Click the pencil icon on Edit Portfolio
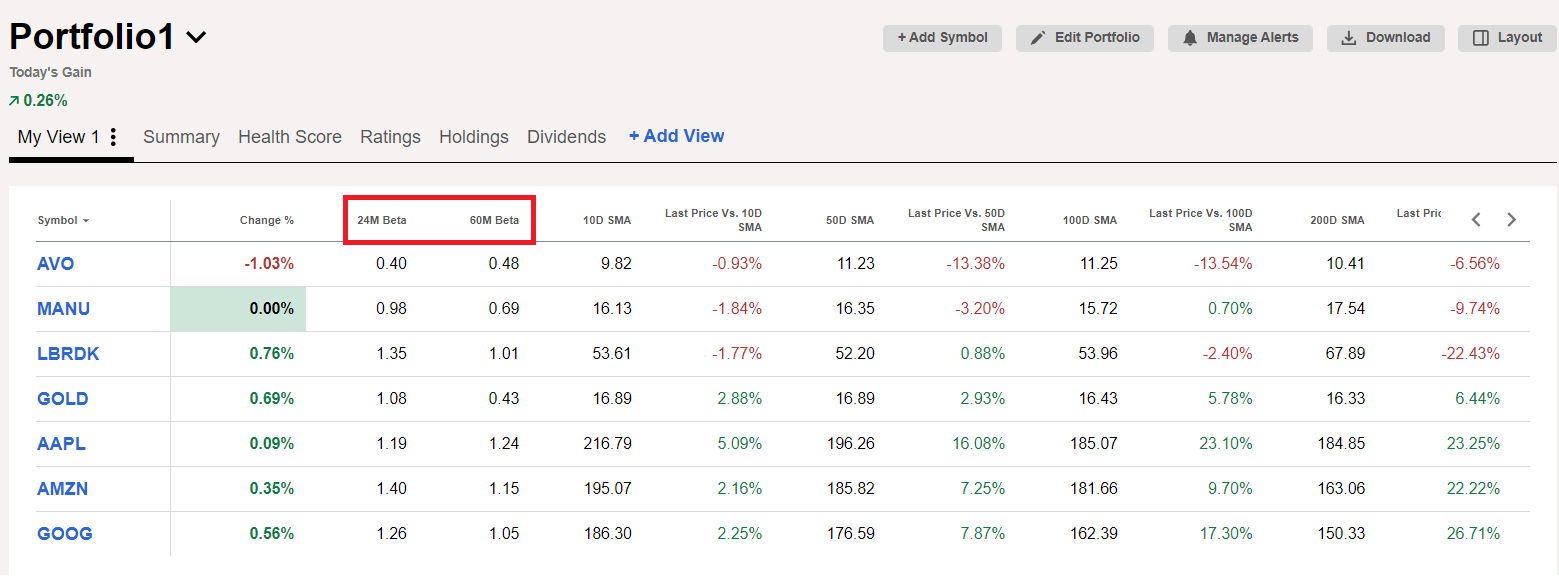The height and width of the screenshot is (579, 1559). pos(1036,38)
